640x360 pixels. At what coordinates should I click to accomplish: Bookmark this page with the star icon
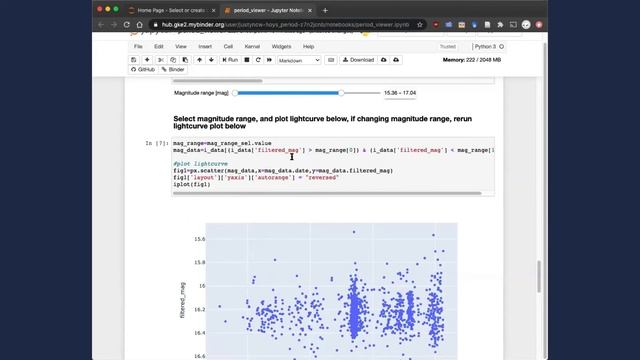(x=420, y=25)
